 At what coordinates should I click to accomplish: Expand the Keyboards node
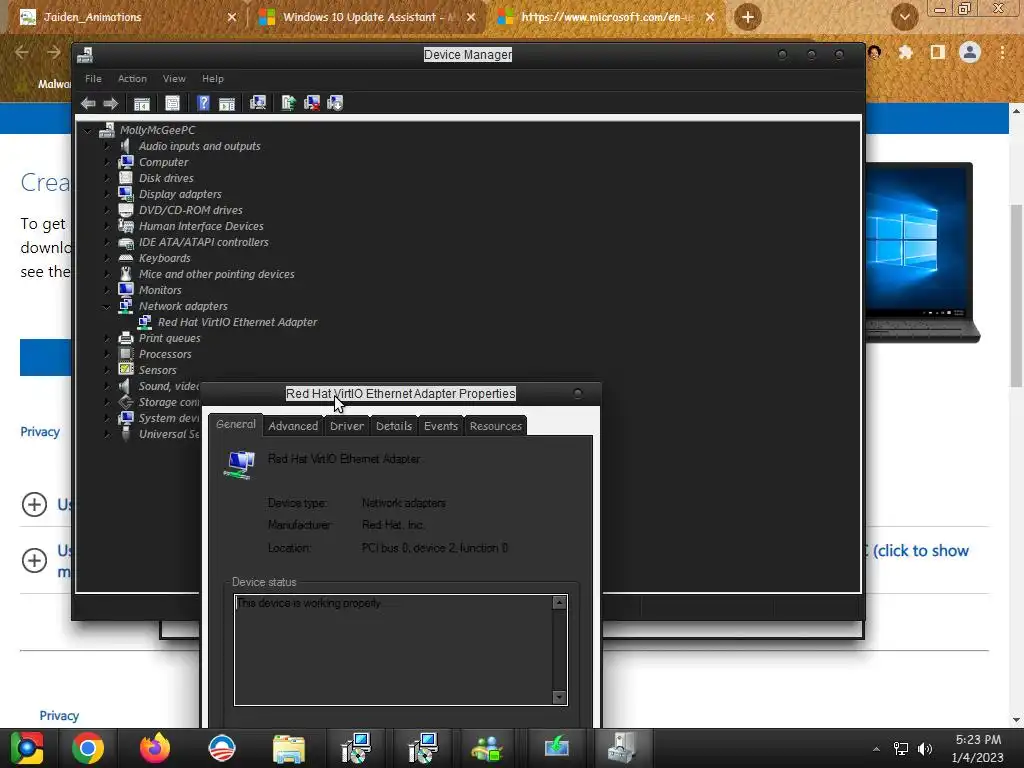(107, 258)
